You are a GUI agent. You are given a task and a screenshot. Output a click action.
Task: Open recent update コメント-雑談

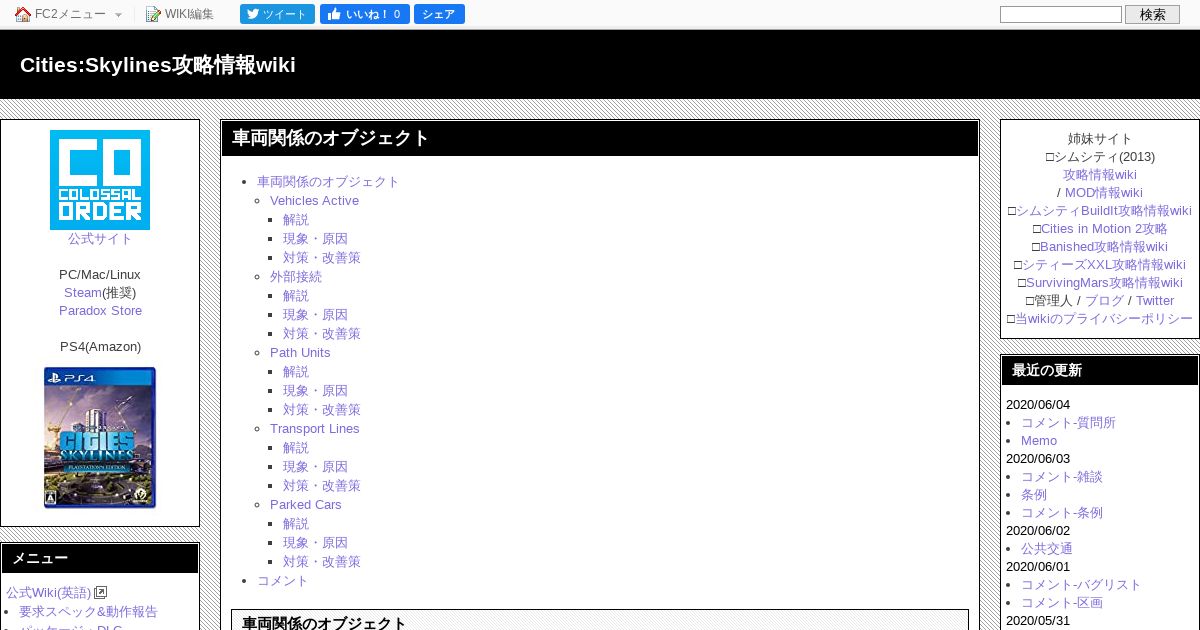pyautogui.click(x=1062, y=477)
